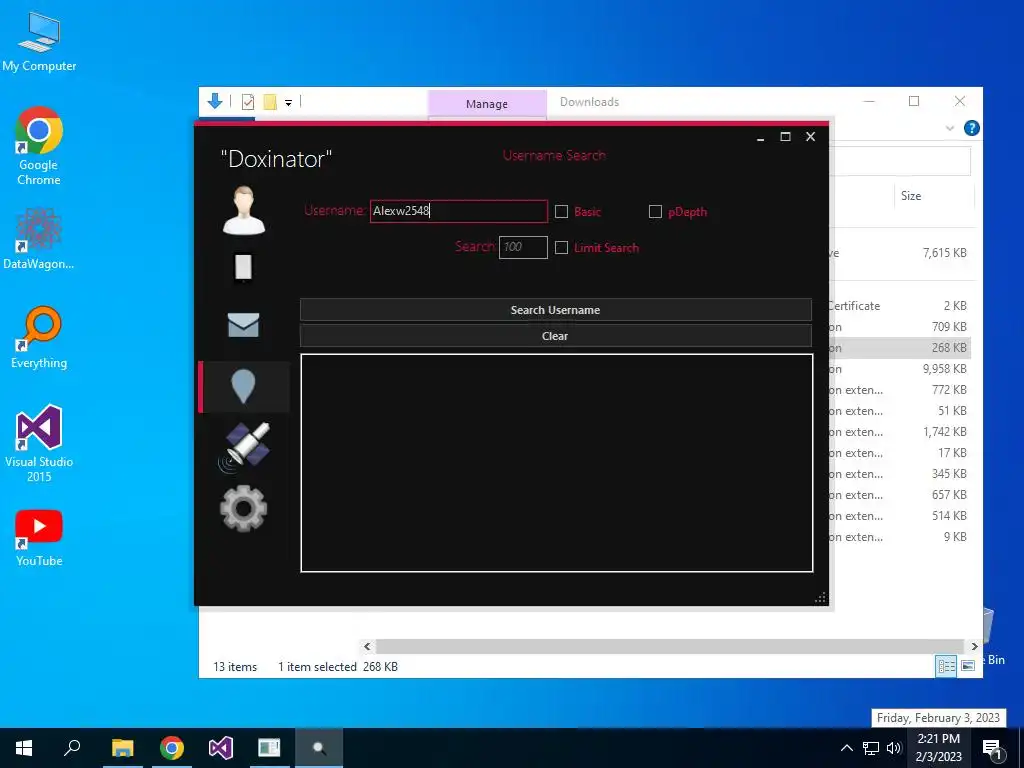
Task: Open Google Chrome desktop shortcut
Action: coord(39,146)
